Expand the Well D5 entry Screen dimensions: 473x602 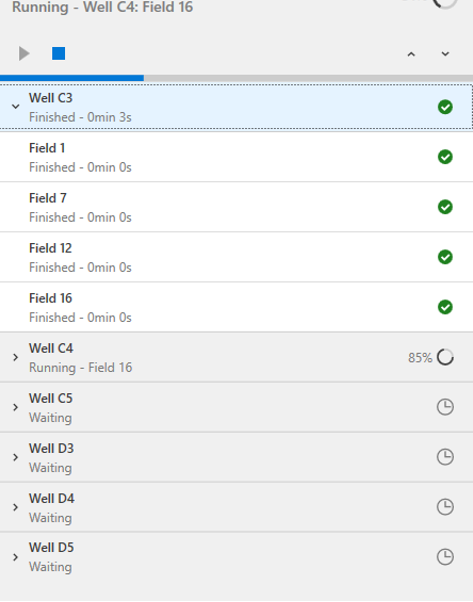15,557
